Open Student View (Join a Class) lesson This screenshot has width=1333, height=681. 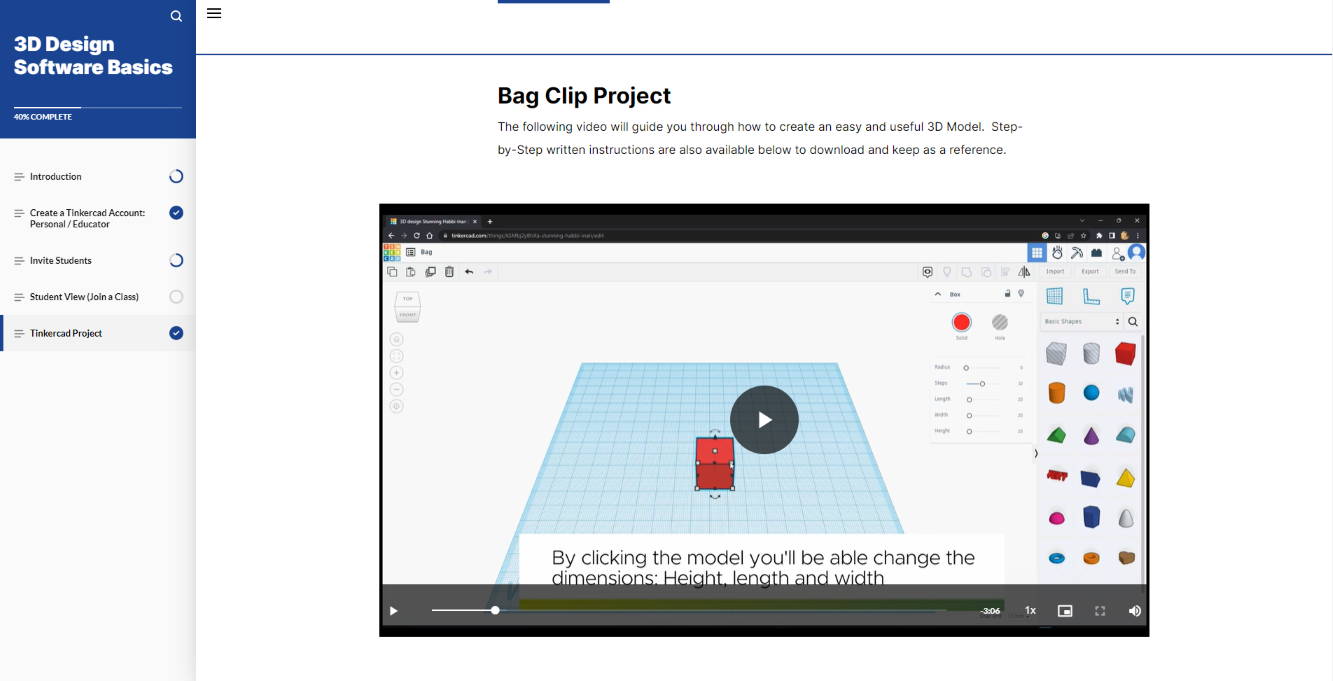pyautogui.click(x=98, y=297)
